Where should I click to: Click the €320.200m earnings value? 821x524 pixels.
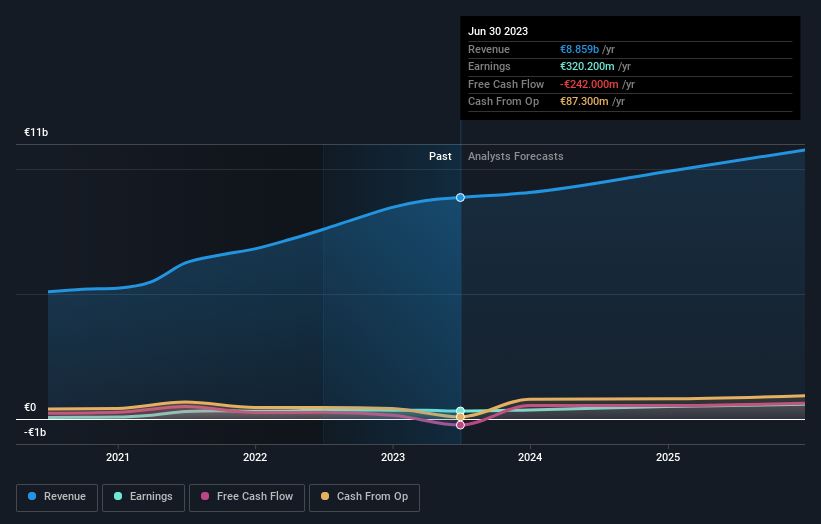[x=587, y=66]
